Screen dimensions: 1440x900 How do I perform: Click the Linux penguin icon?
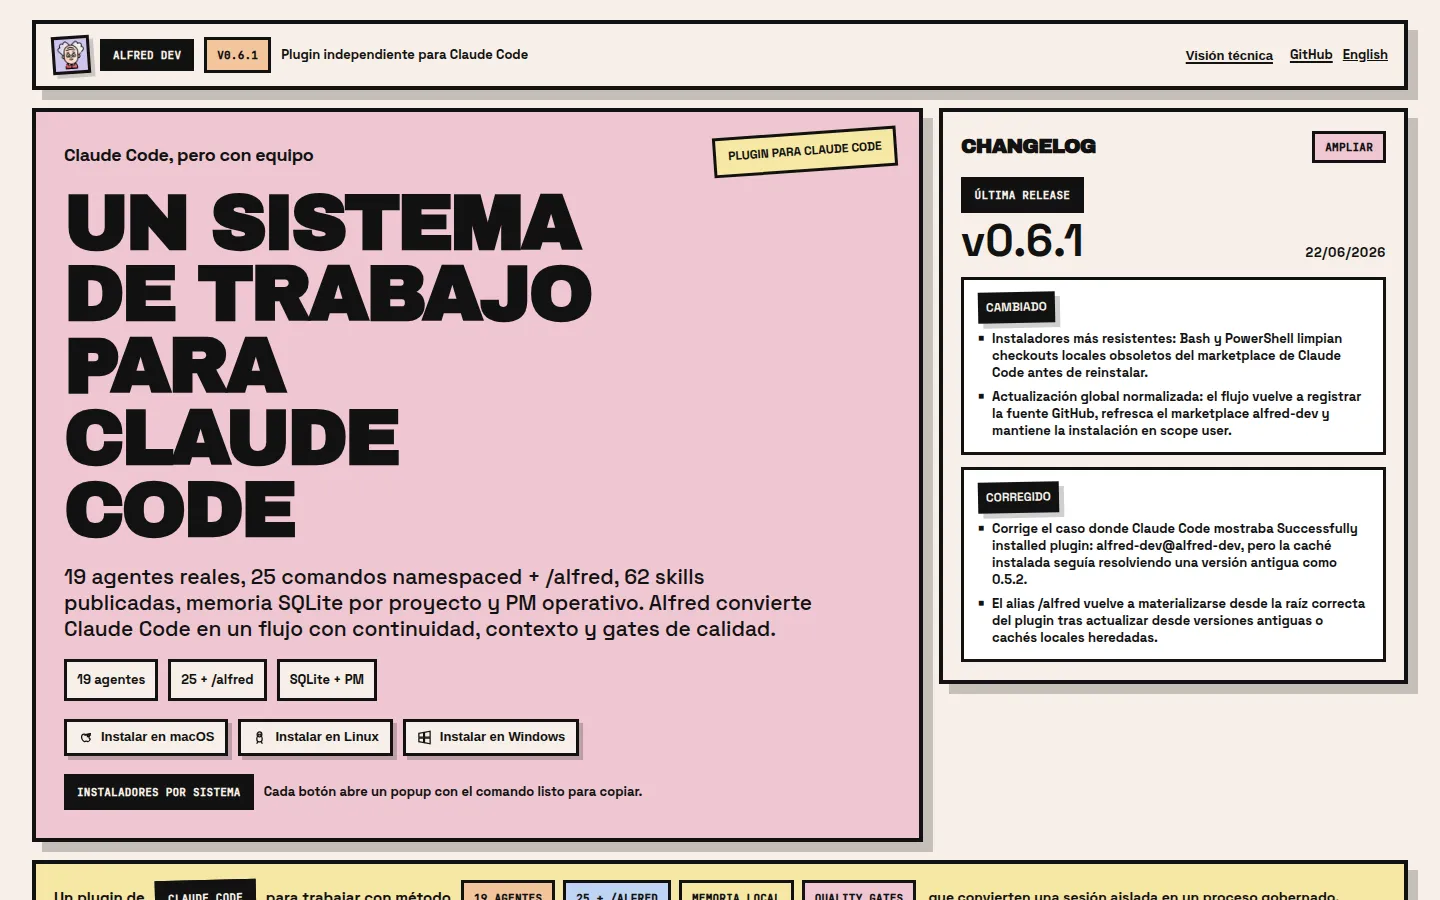(259, 737)
